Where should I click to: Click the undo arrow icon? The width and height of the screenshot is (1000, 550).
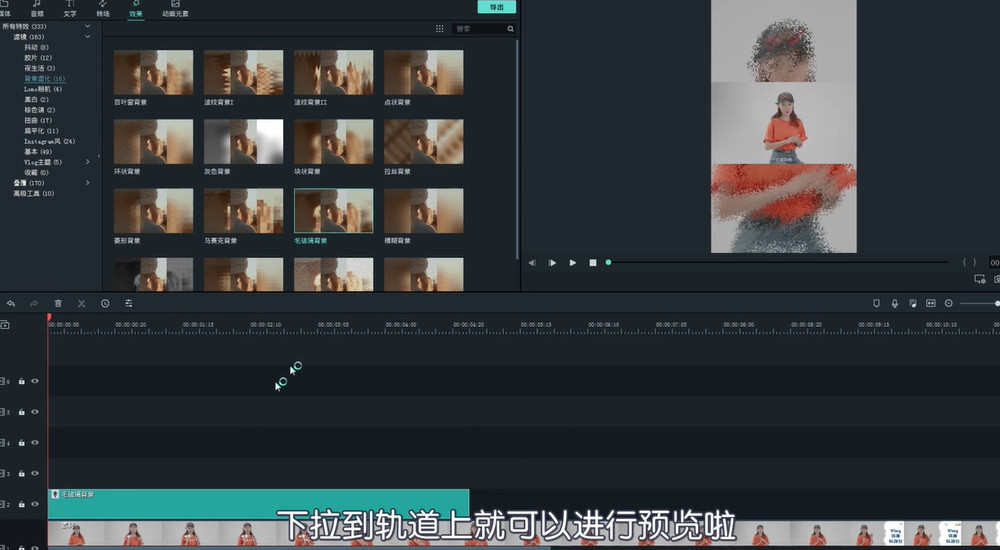(11, 303)
